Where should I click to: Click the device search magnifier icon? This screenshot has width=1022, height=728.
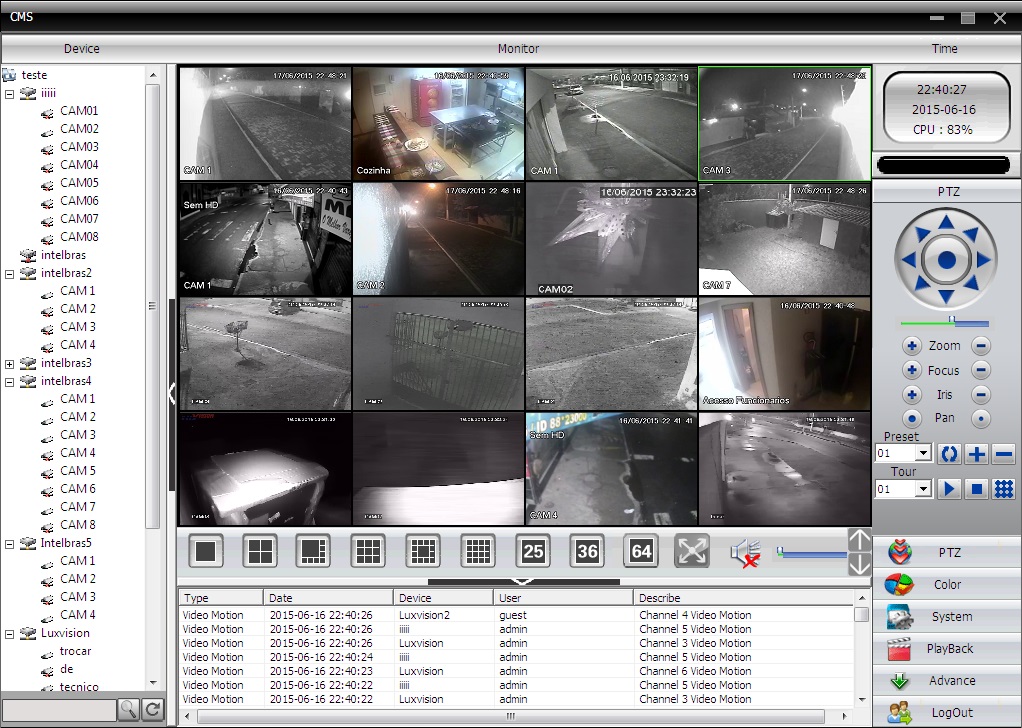pyautogui.click(x=128, y=709)
